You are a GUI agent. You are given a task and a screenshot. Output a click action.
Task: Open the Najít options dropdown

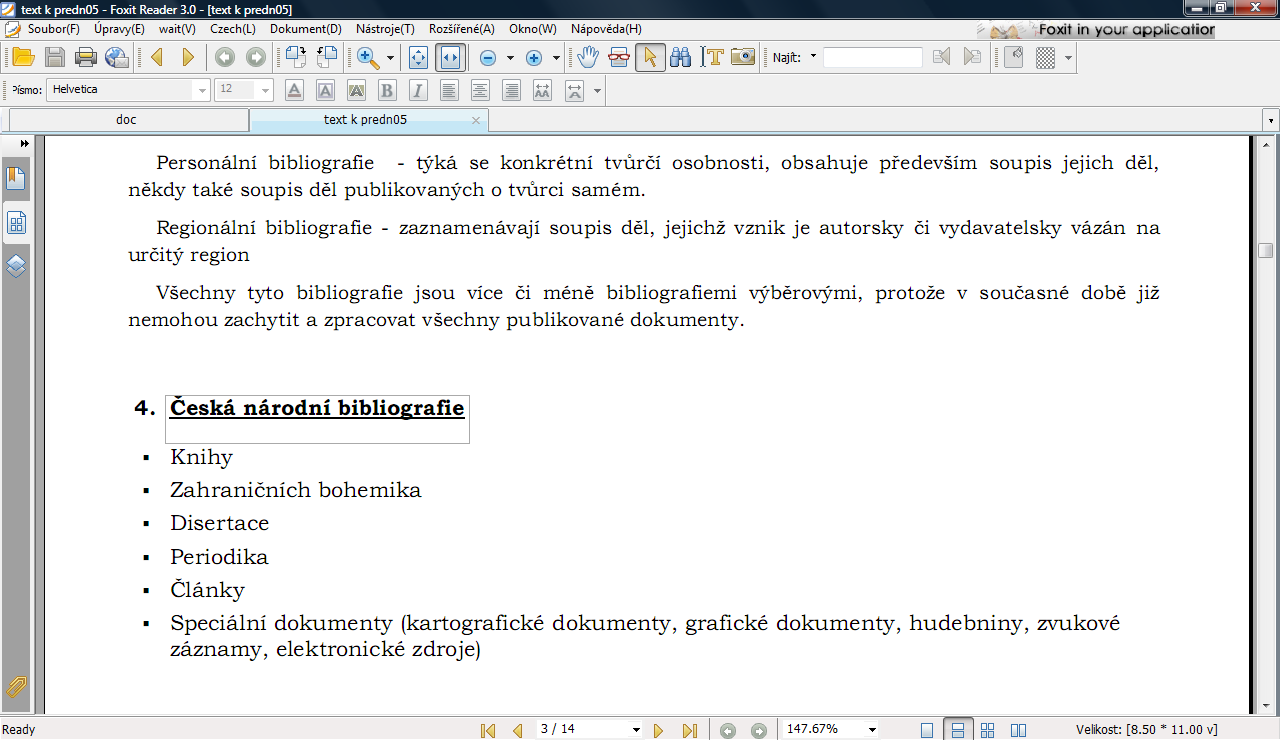(813, 57)
